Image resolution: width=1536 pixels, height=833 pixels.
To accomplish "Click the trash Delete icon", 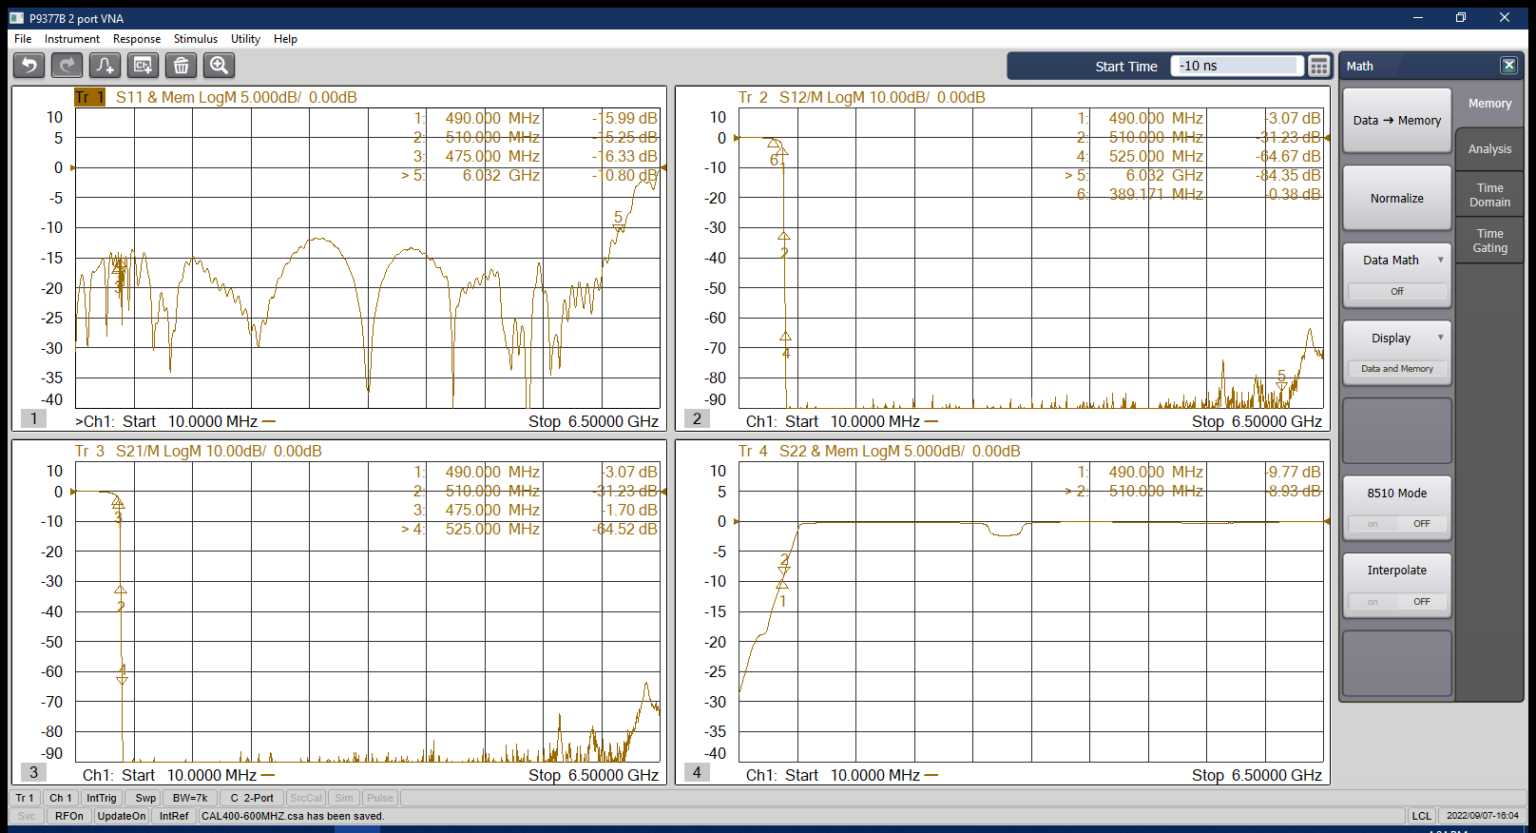I will (x=180, y=65).
